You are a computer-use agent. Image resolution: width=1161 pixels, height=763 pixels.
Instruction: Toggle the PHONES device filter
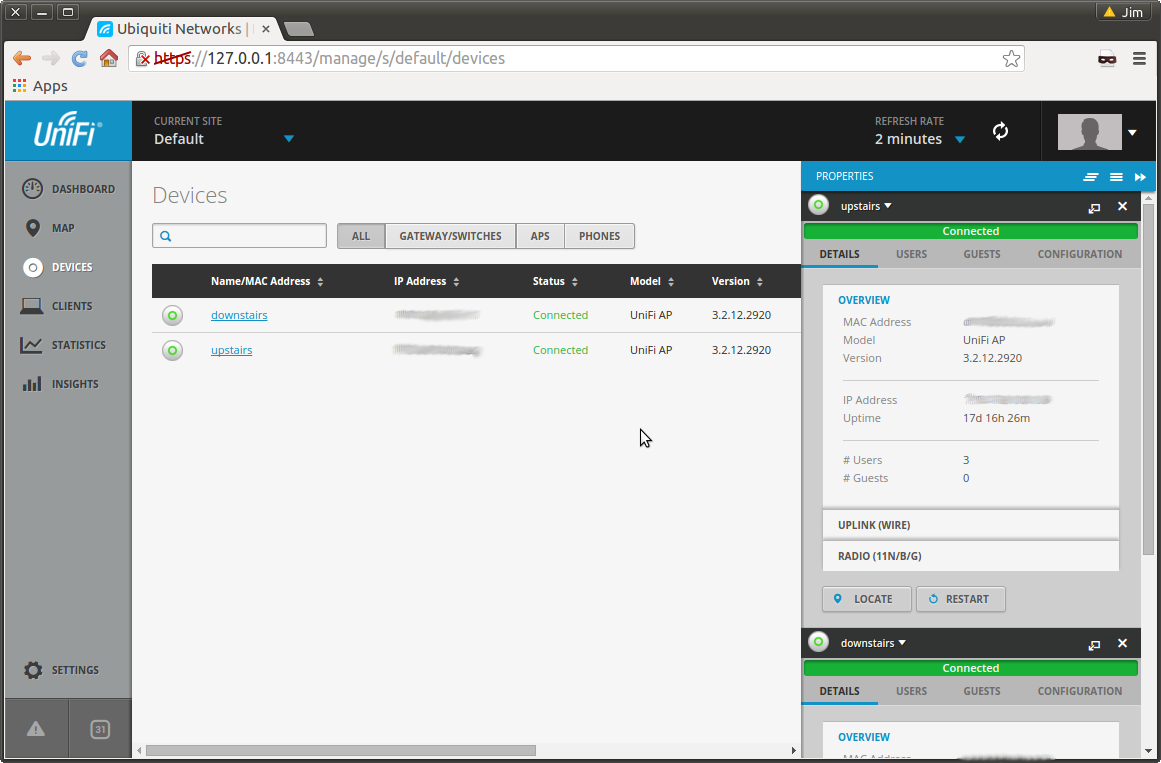pyautogui.click(x=599, y=236)
